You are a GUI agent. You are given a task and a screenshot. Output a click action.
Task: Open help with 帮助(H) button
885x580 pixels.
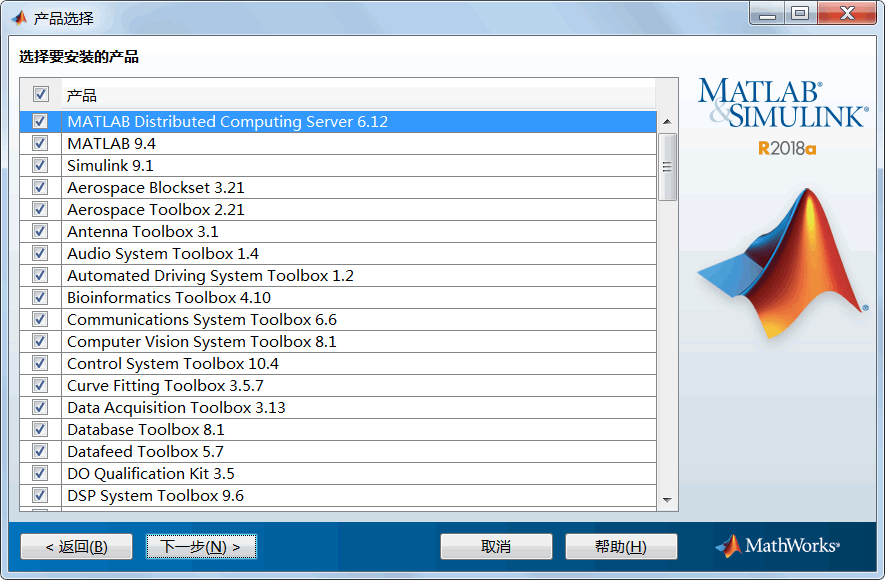621,547
